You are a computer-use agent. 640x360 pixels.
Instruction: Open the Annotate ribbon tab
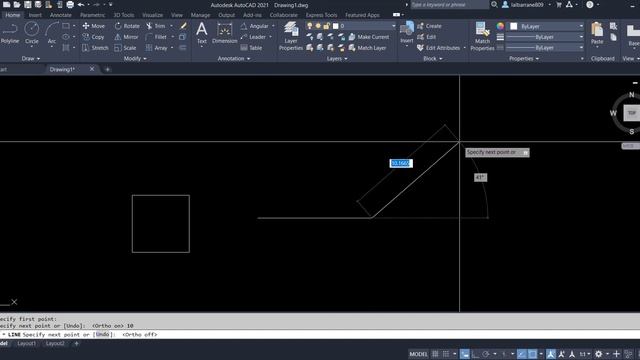pyautogui.click(x=60, y=15)
